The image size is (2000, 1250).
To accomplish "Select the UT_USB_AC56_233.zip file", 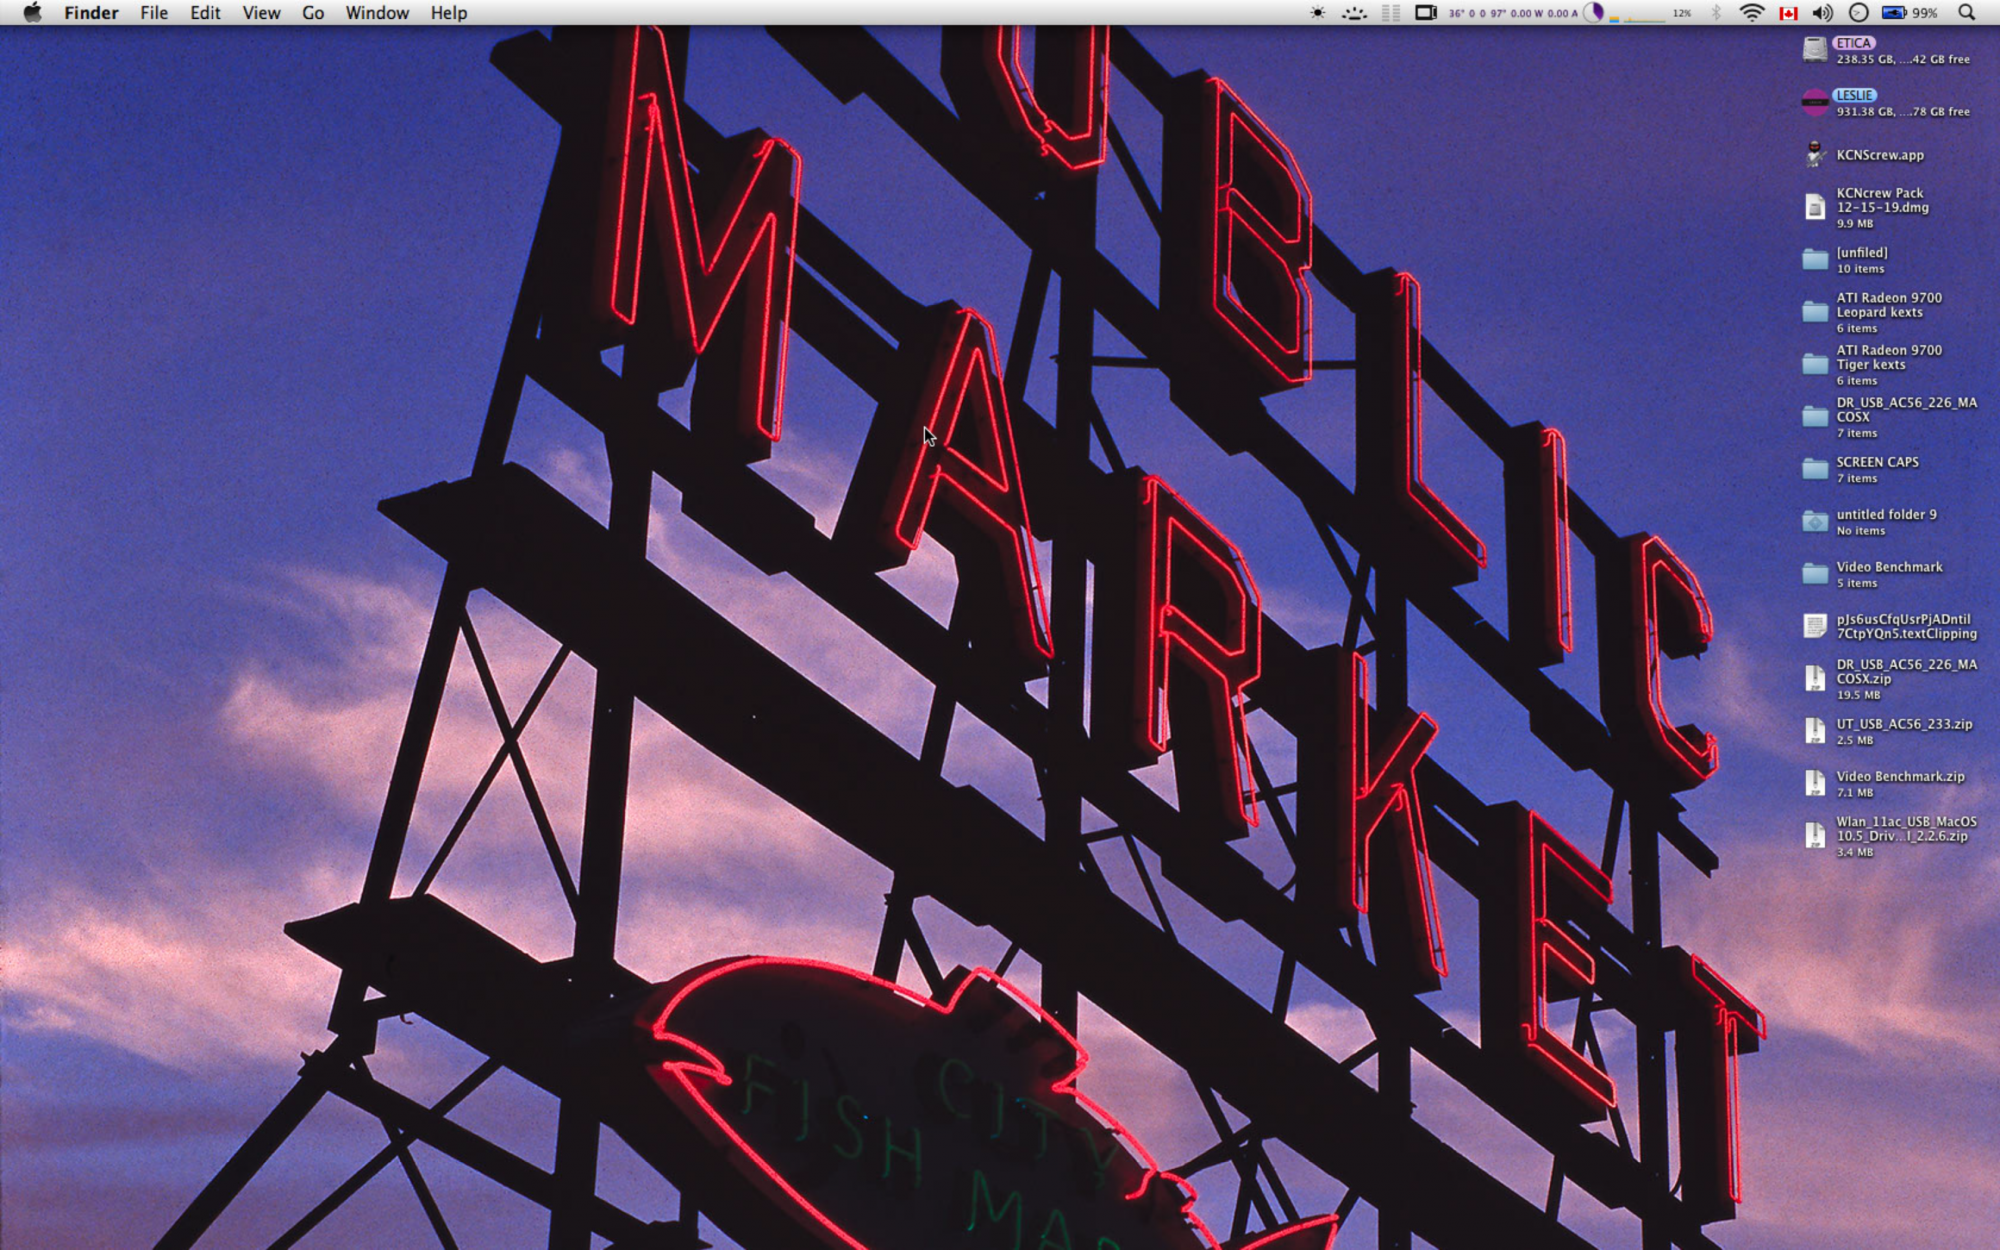I will coord(1815,731).
